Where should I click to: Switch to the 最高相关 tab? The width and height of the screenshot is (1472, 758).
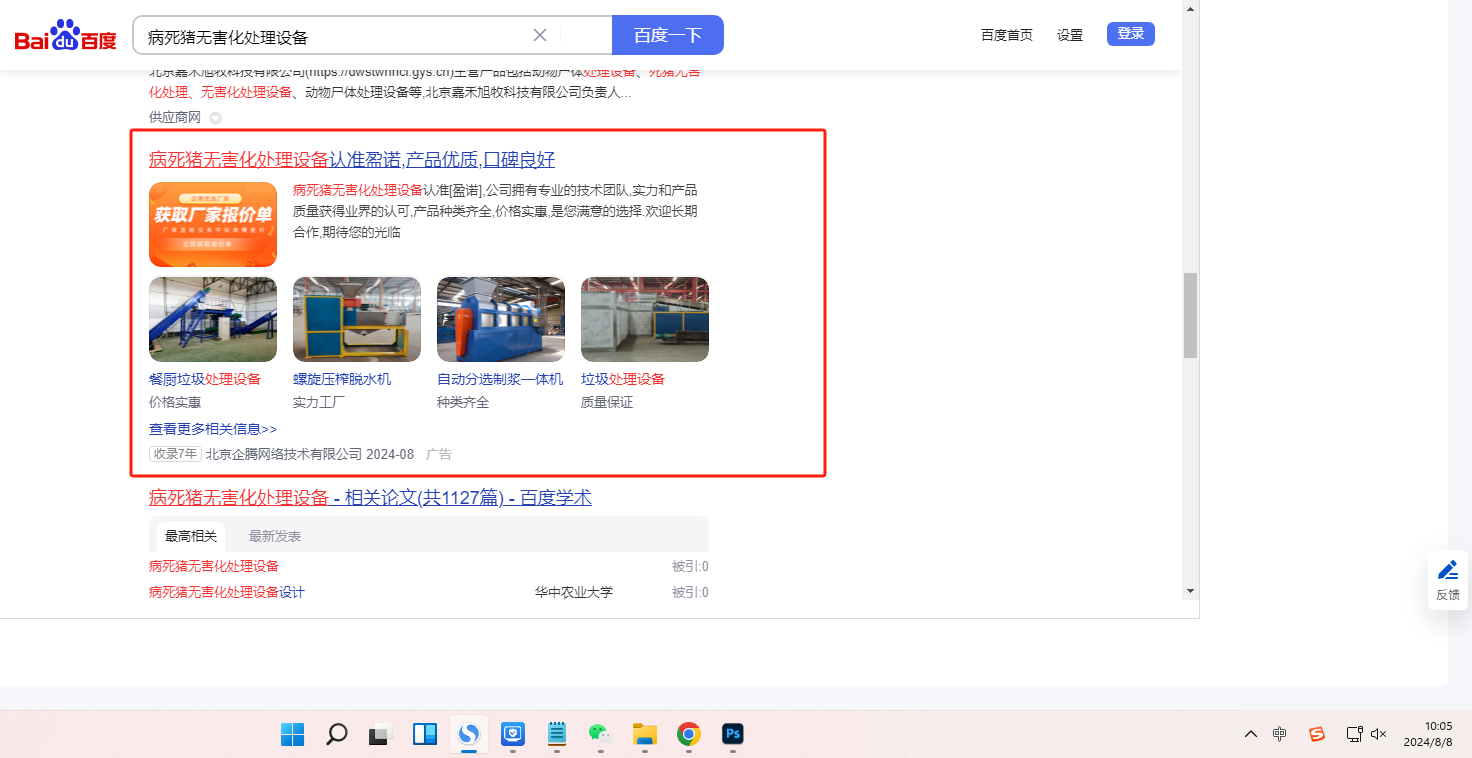(191, 536)
